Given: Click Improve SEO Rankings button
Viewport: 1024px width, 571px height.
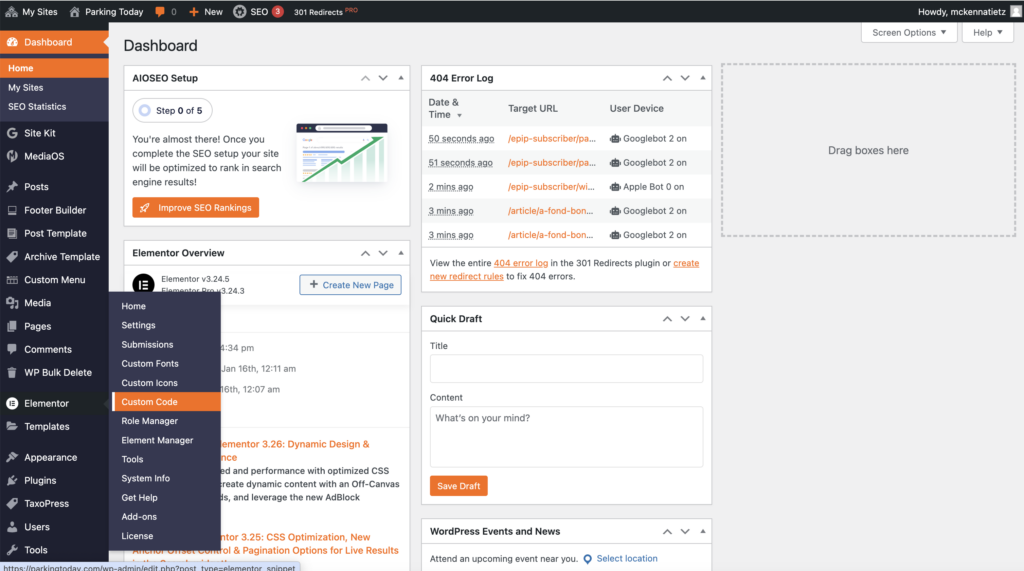Looking at the screenshot, I should pyautogui.click(x=196, y=208).
